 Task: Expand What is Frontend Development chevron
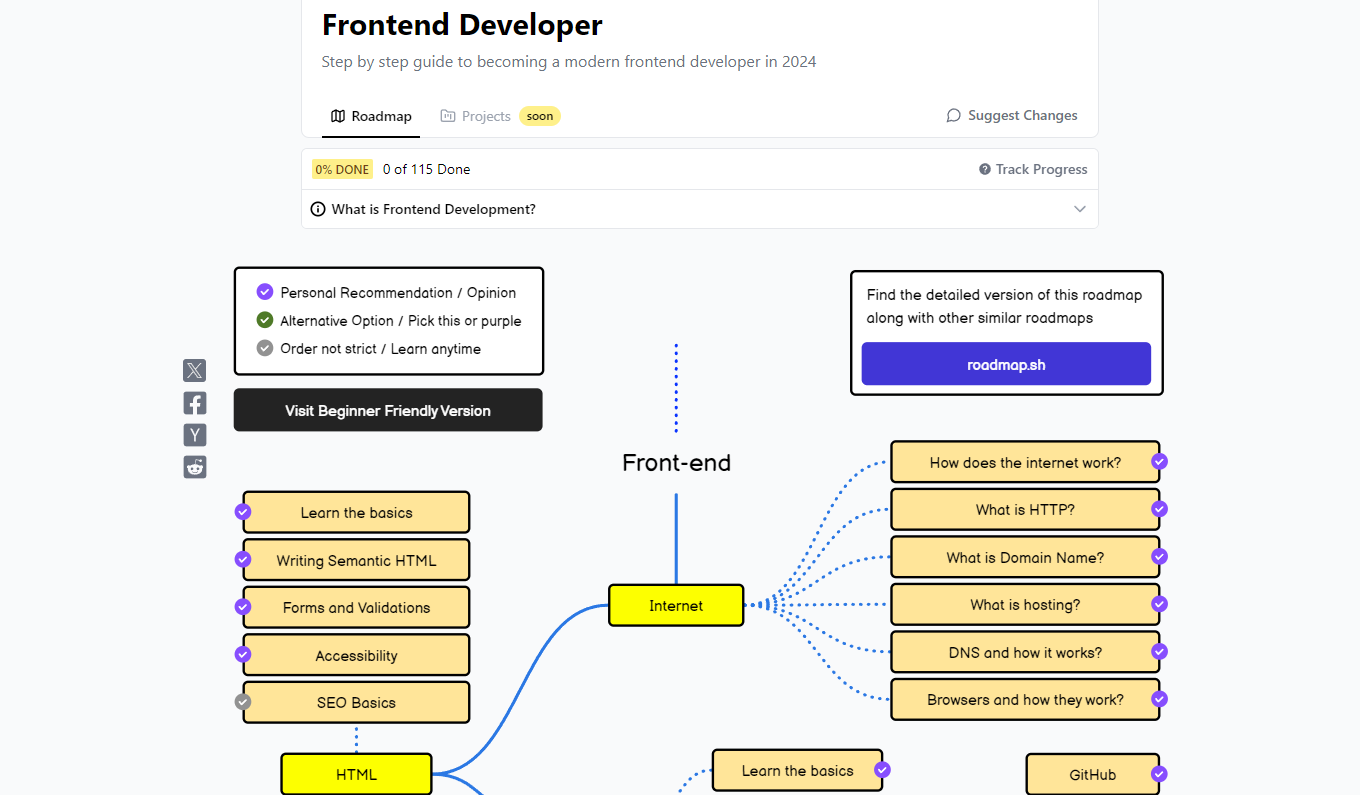(1080, 209)
